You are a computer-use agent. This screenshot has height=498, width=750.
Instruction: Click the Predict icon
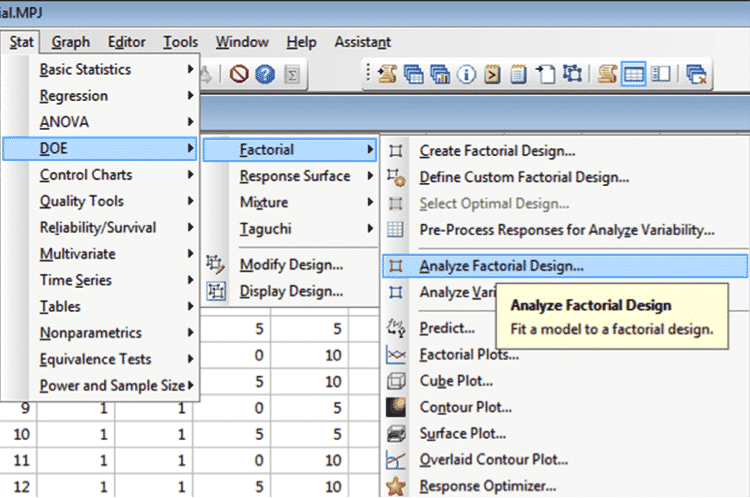396,328
